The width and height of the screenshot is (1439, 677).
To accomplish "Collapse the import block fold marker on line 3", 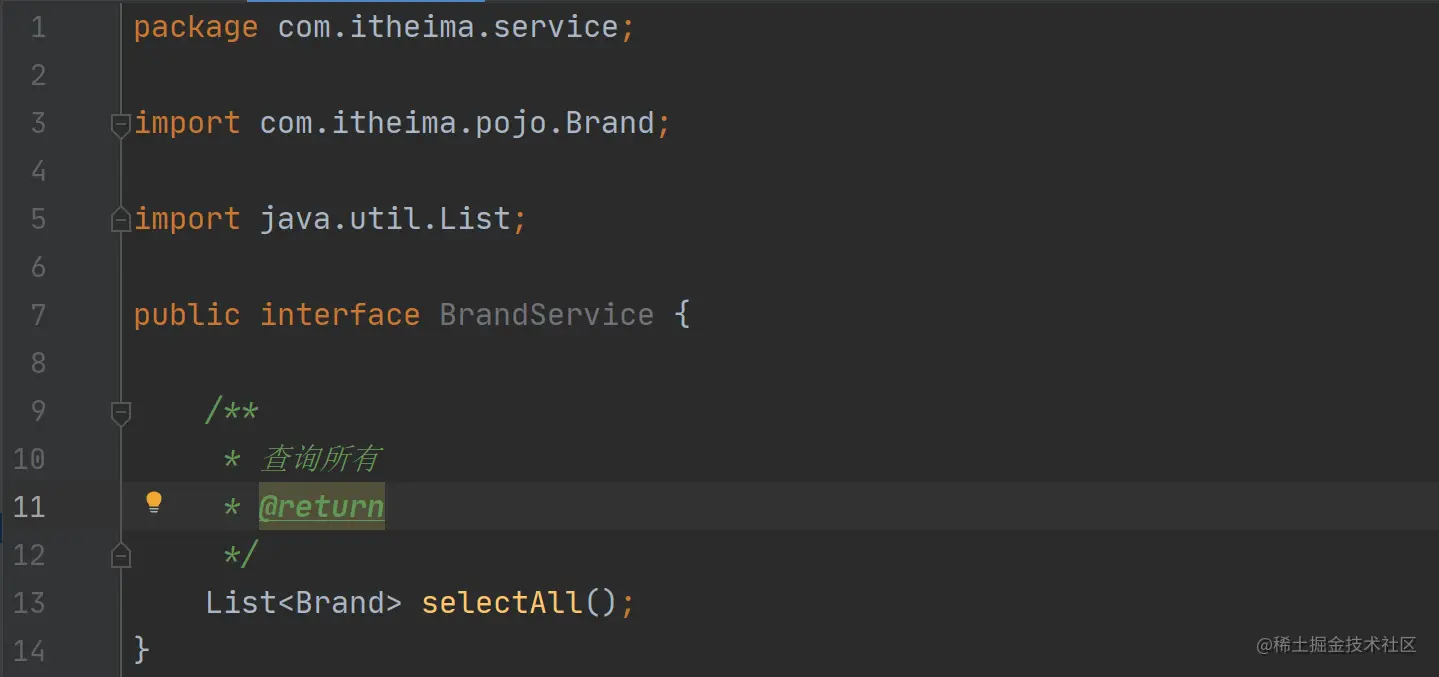I will point(121,124).
